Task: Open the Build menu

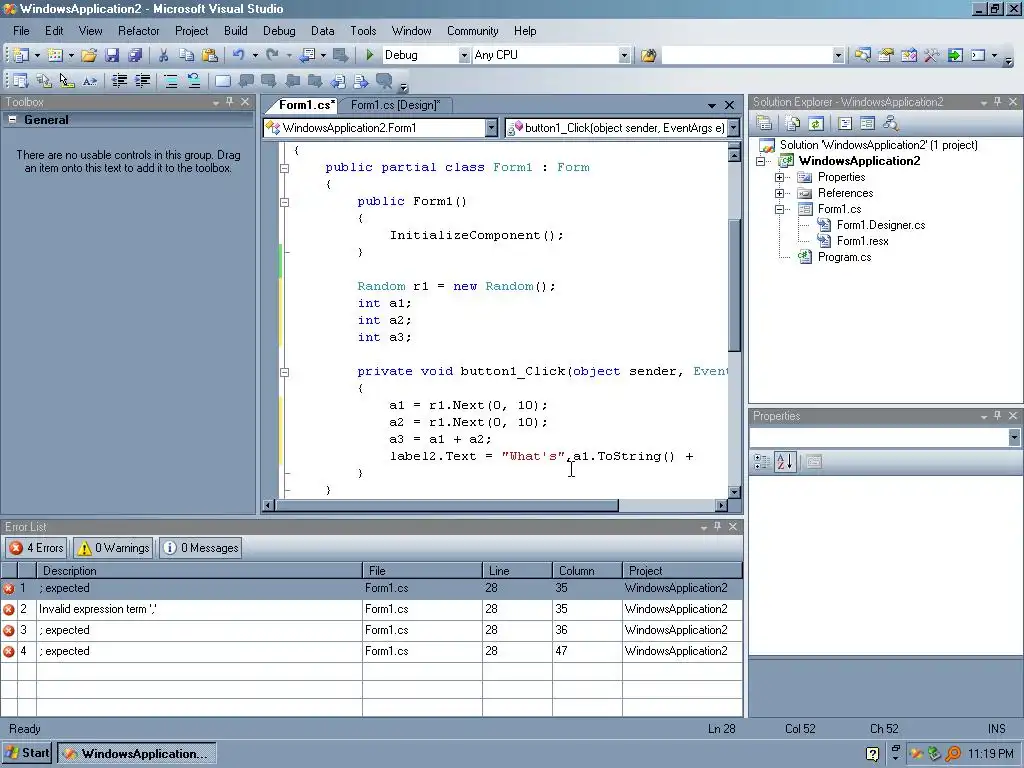Action: pos(236,31)
